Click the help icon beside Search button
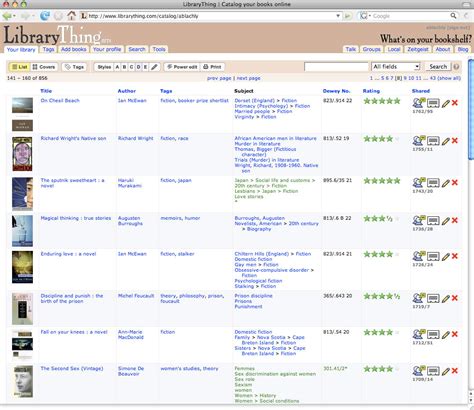474x410 pixels. (x=456, y=67)
